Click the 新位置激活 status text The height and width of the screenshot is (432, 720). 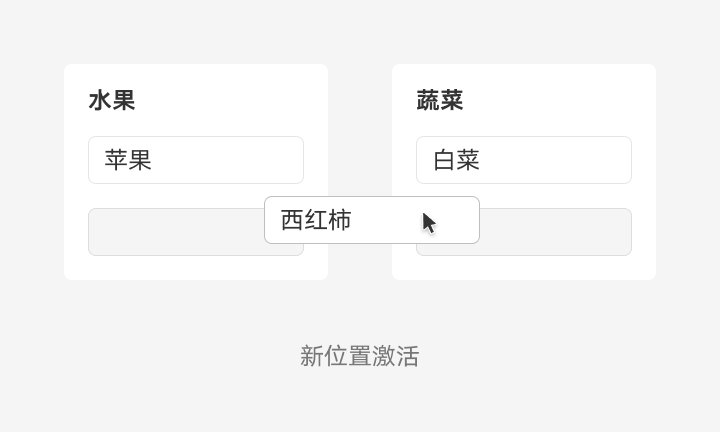click(360, 356)
